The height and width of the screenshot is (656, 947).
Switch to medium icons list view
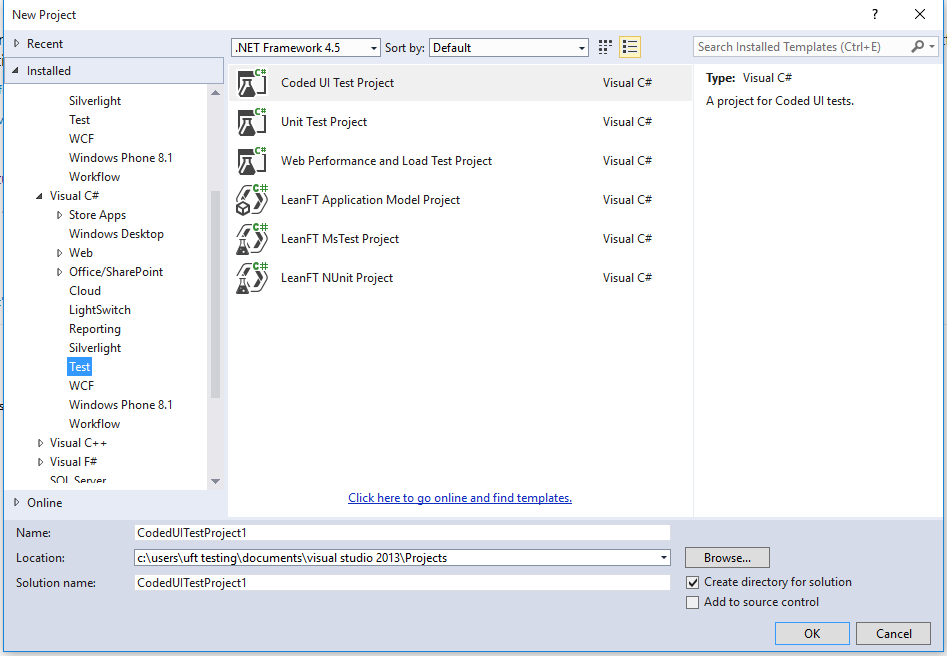point(630,47)
